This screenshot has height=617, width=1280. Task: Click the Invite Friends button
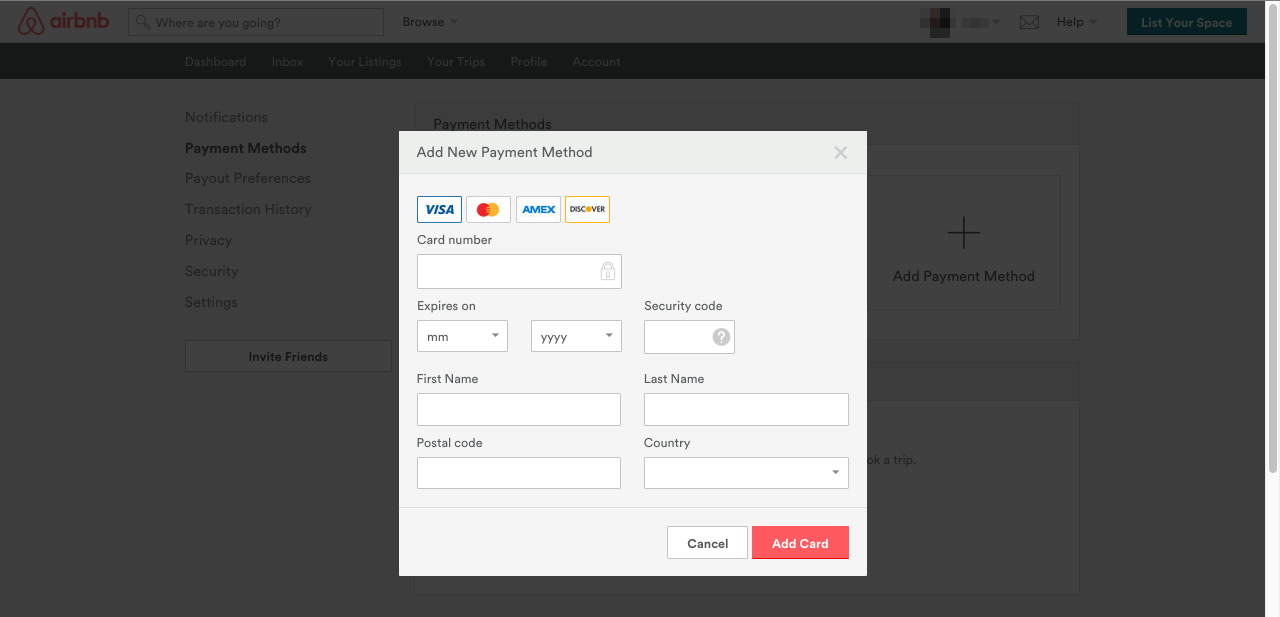[x=288, y=356]
